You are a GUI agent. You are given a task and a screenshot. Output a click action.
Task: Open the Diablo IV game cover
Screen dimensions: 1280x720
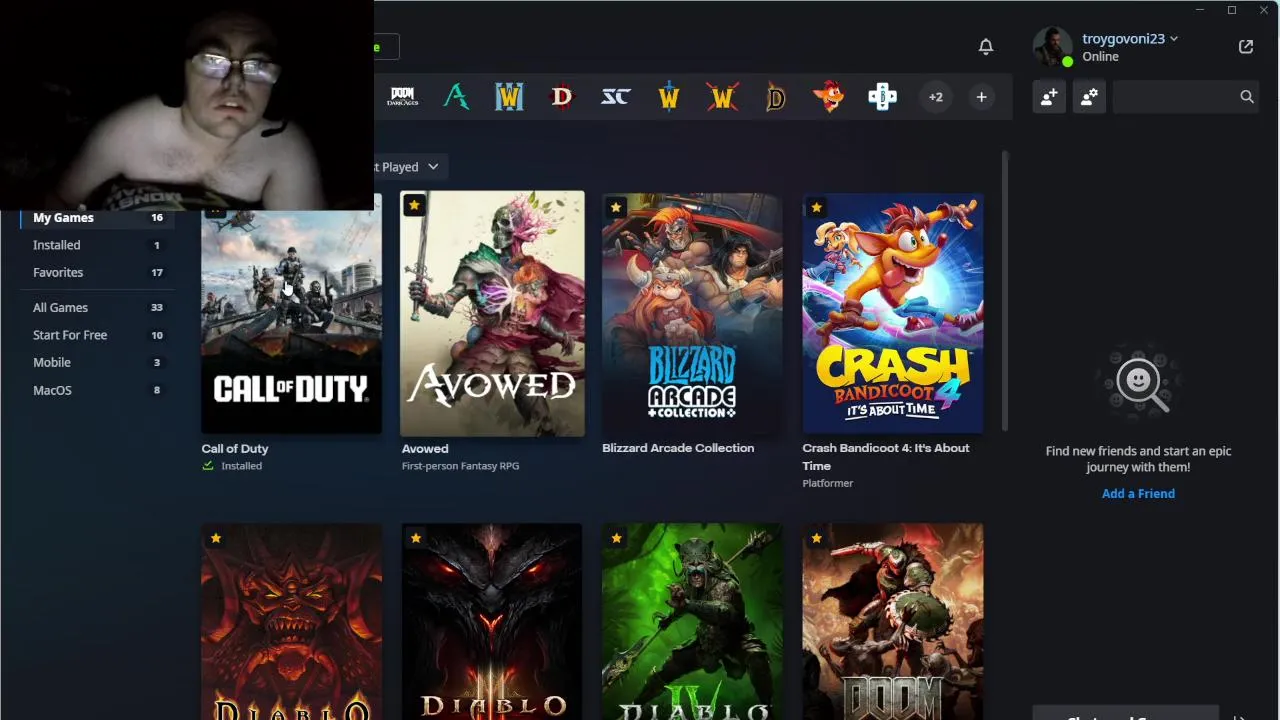tap(692, 622)
